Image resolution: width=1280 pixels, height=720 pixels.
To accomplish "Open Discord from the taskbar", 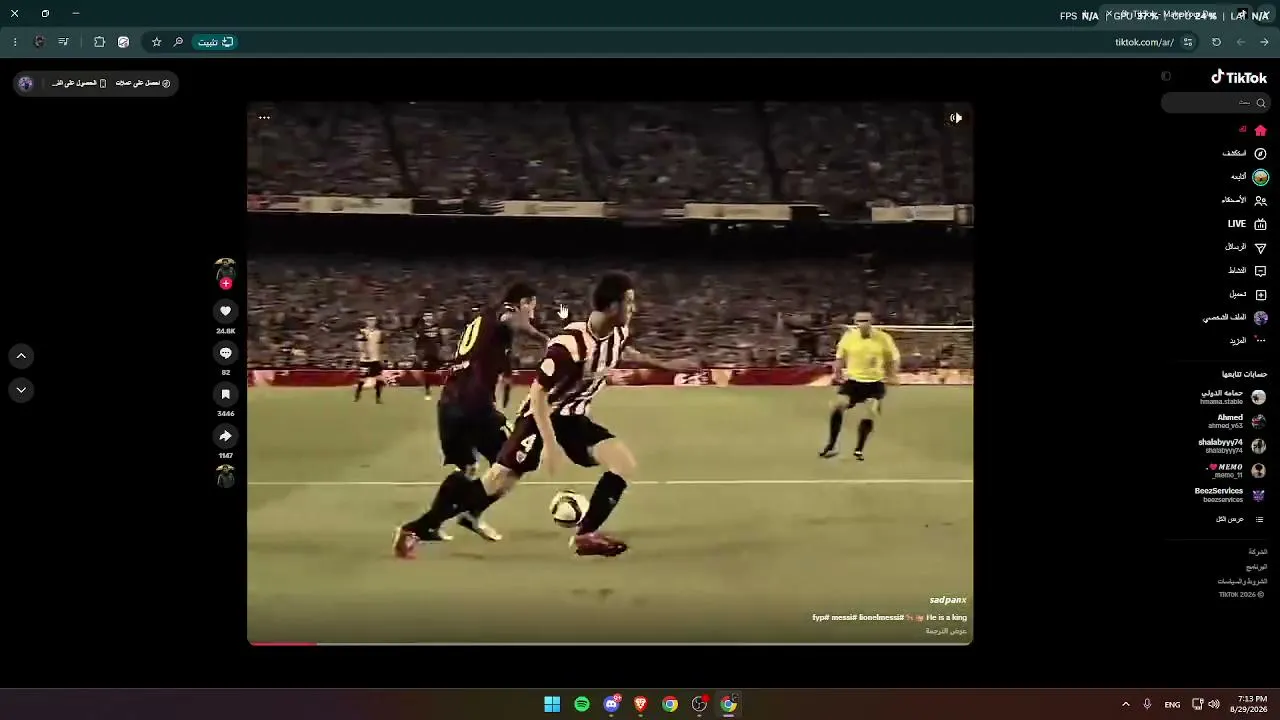I will tap(611, 704).
